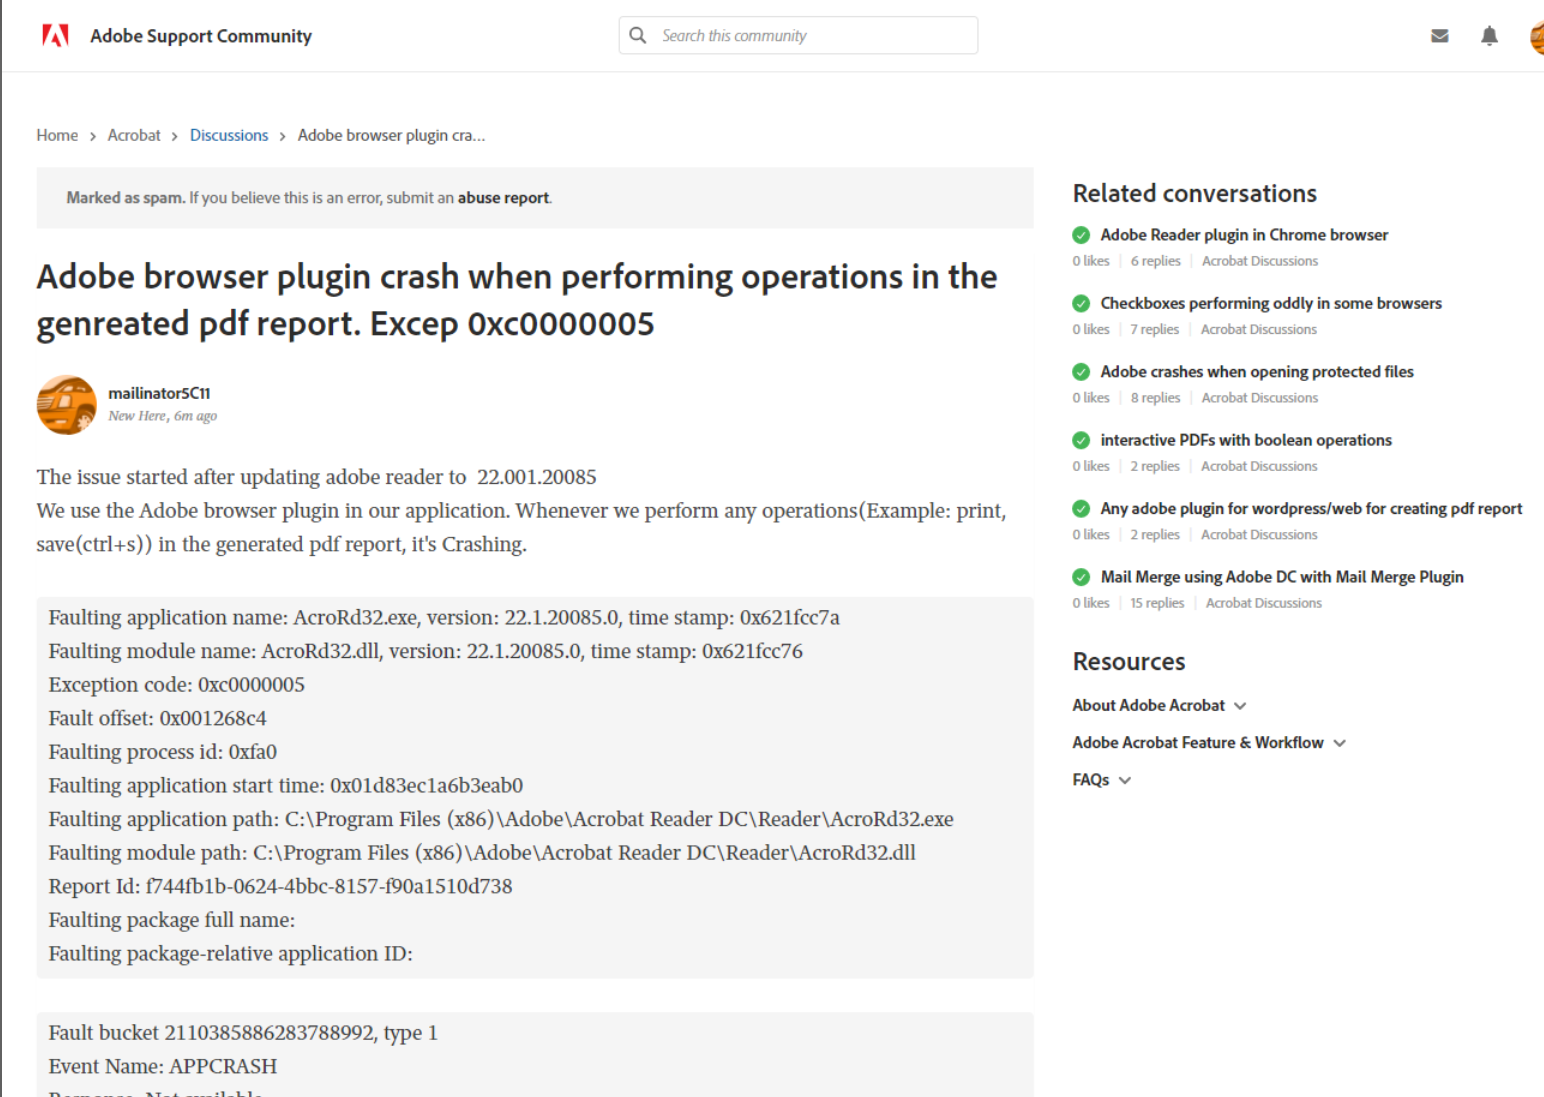
Task: Click green check beside Any adobe plugin for wordpress
Action: (1081, 508)
